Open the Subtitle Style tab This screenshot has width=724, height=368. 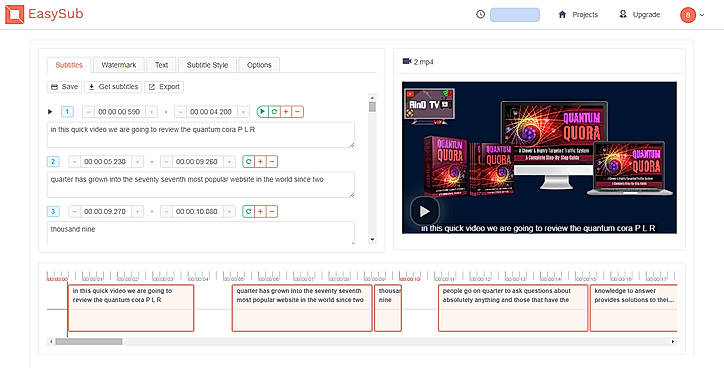(x=207, y=65)
